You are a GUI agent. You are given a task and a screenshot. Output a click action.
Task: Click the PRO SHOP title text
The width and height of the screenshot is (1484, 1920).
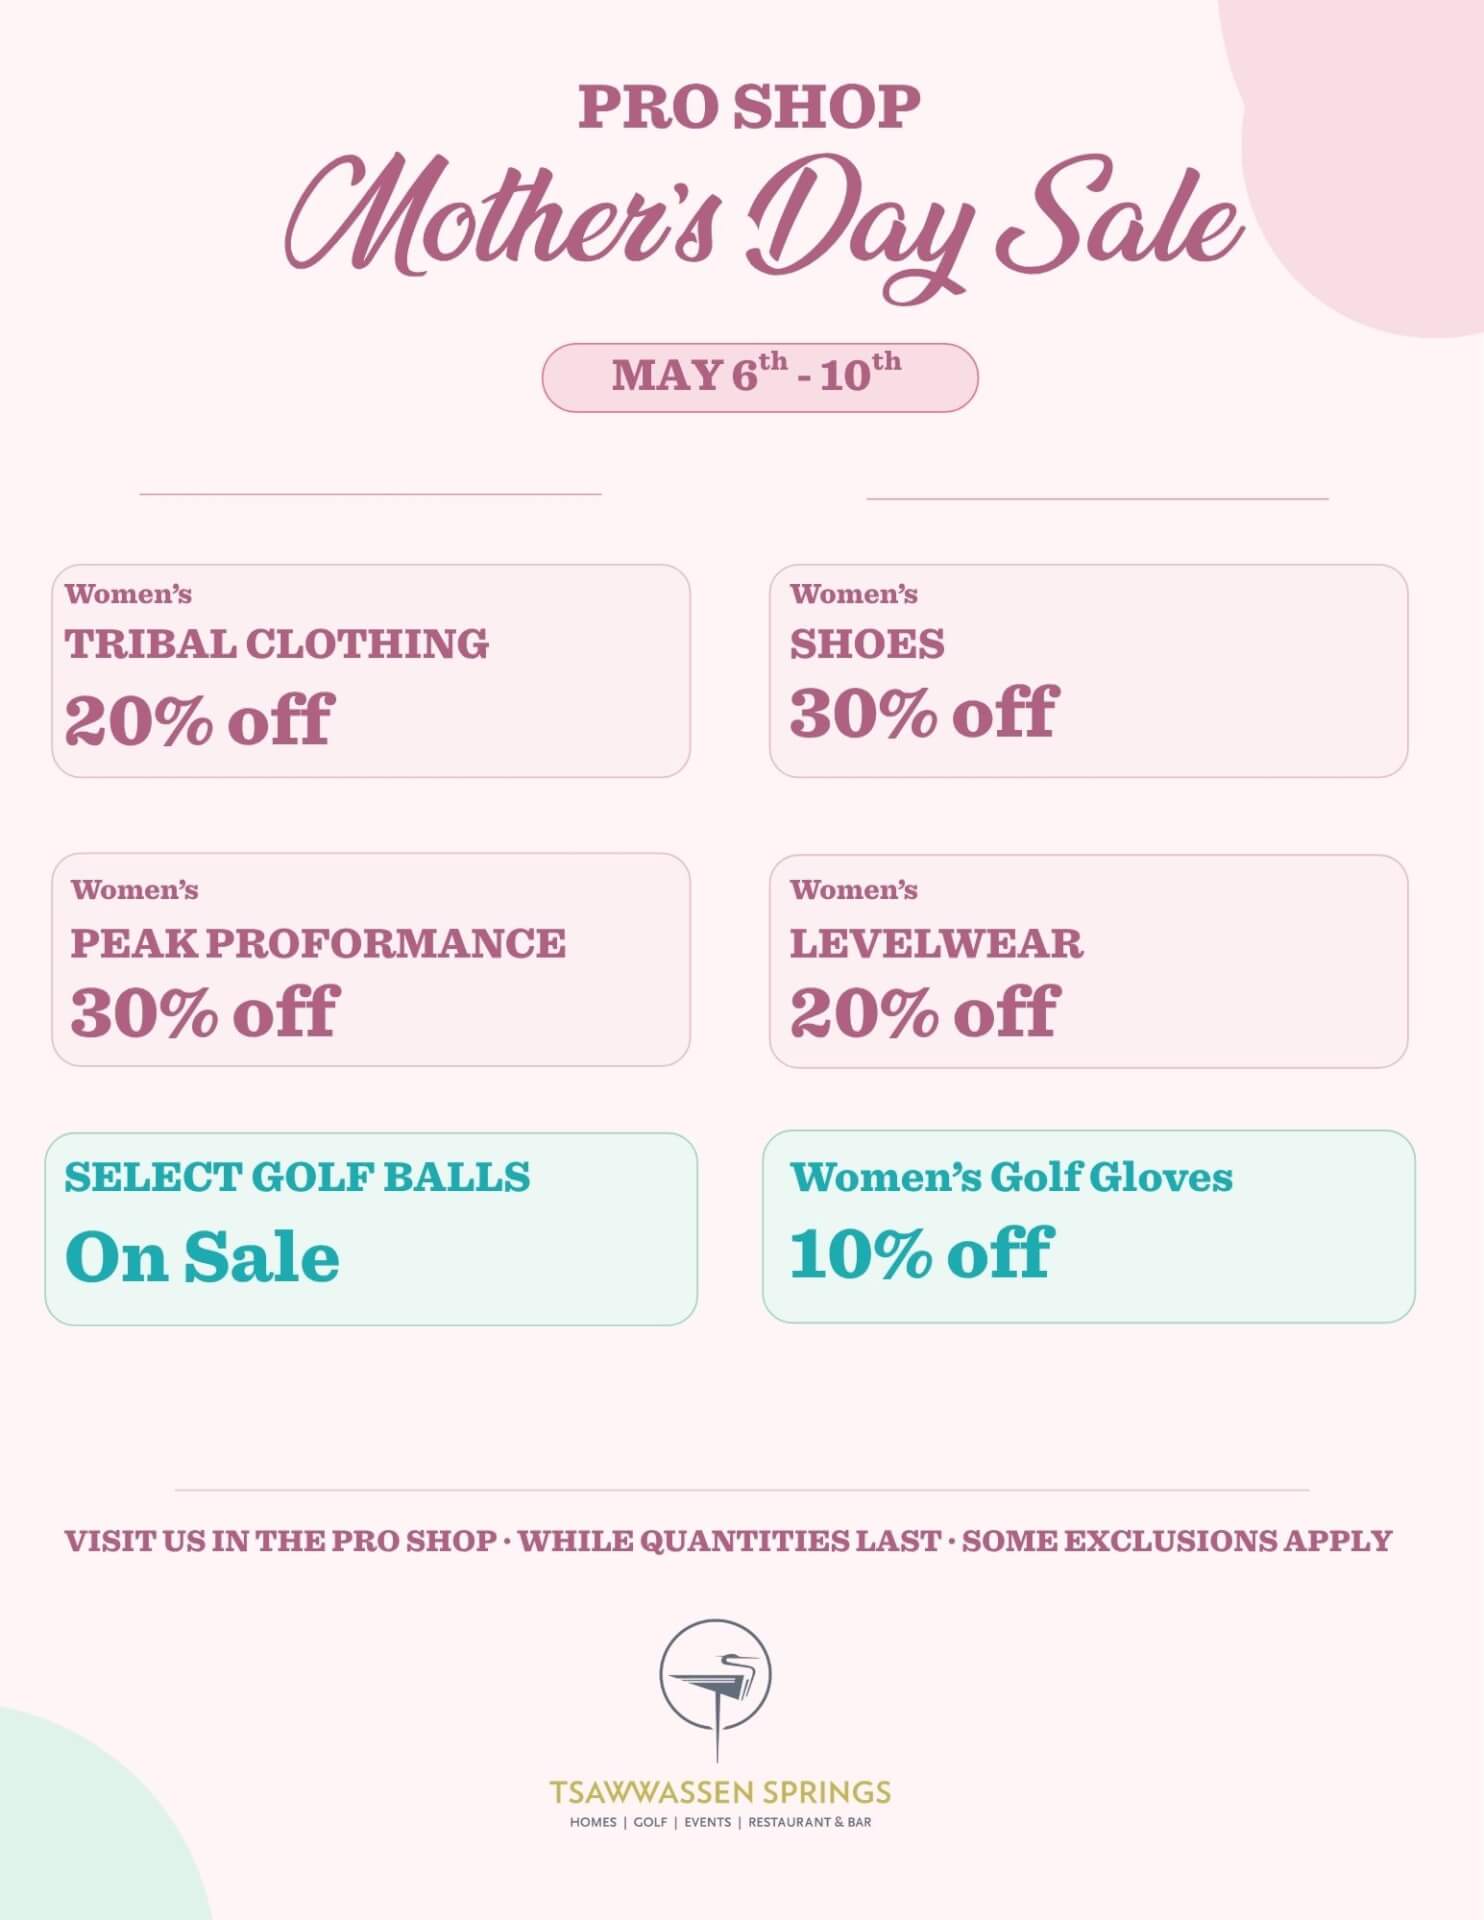pos(749,107)
